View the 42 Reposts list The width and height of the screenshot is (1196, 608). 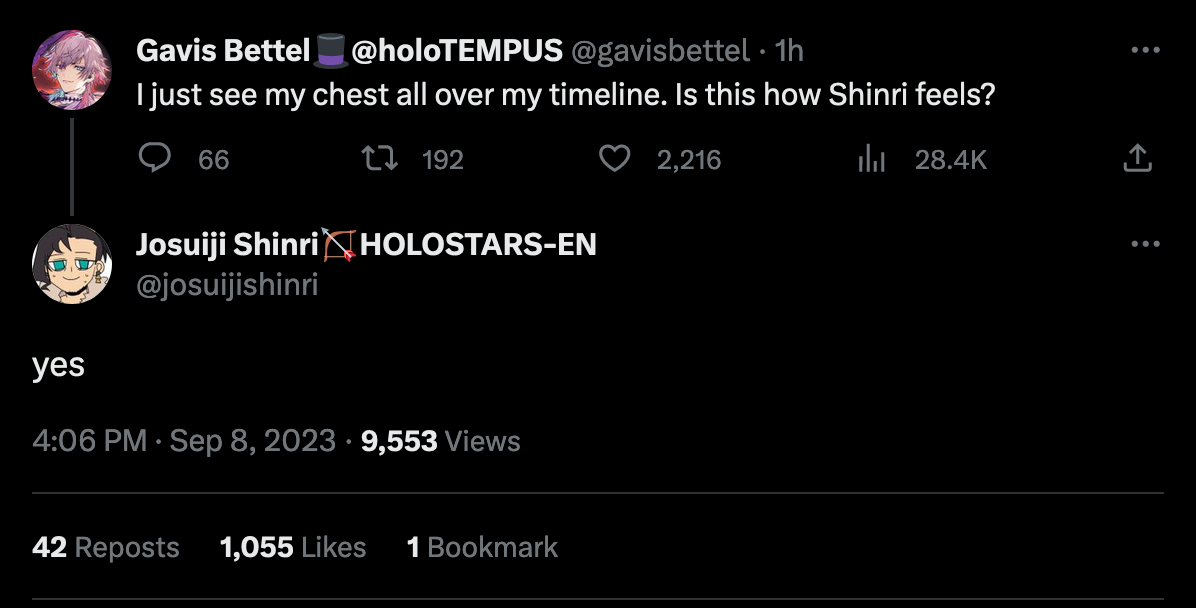[106, 547]
